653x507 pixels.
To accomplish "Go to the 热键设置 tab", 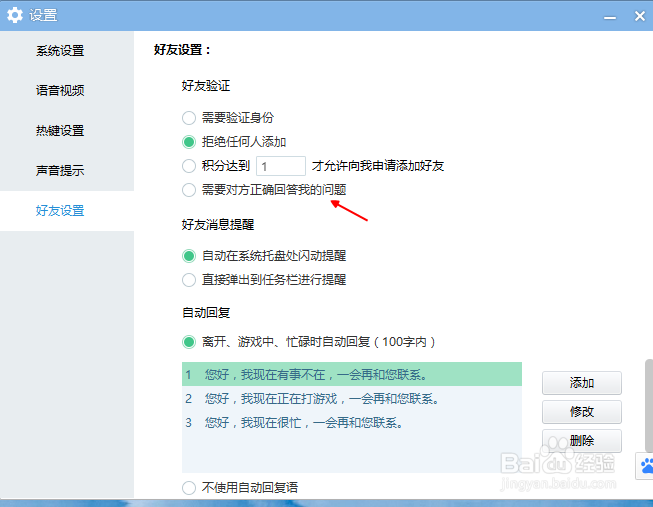I will tap(60, 130).
